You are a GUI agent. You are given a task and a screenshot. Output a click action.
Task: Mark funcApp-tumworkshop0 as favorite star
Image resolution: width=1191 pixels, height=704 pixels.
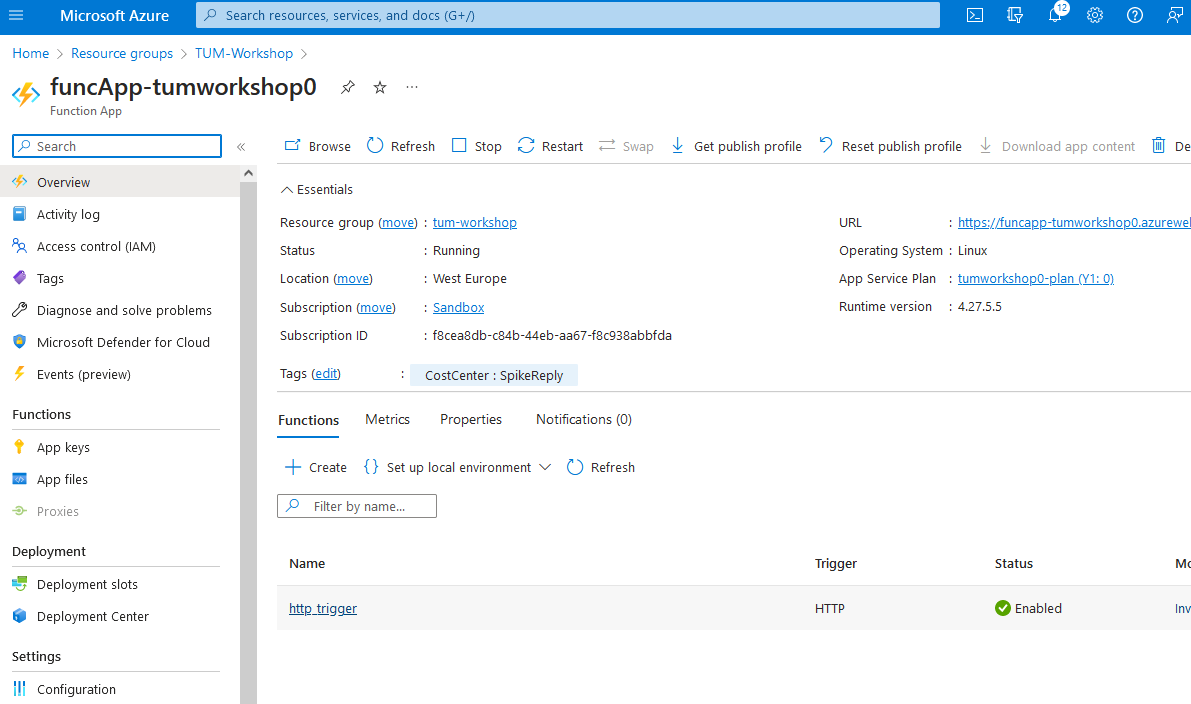click(380, 87)
